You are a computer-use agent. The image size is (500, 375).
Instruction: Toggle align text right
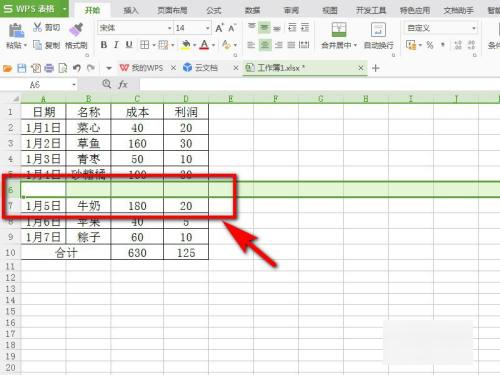278,45
